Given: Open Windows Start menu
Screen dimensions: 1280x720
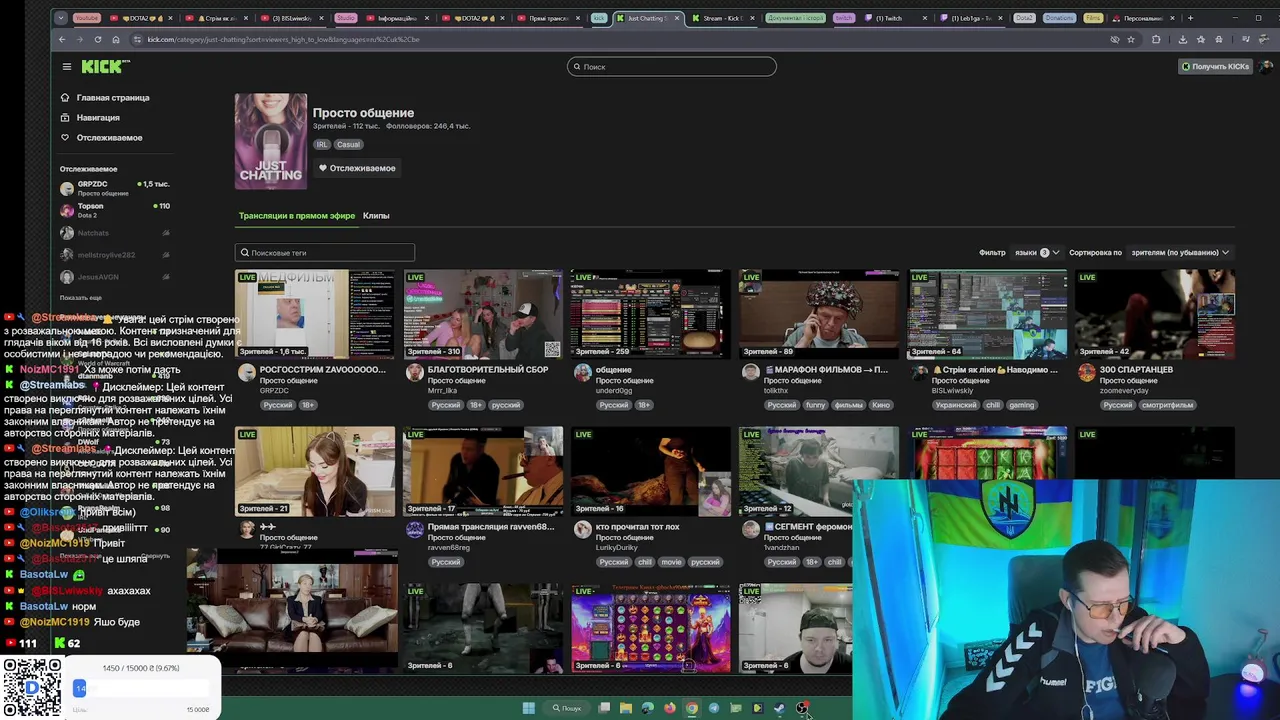Looking at the screenshot, I should [528, 708].
